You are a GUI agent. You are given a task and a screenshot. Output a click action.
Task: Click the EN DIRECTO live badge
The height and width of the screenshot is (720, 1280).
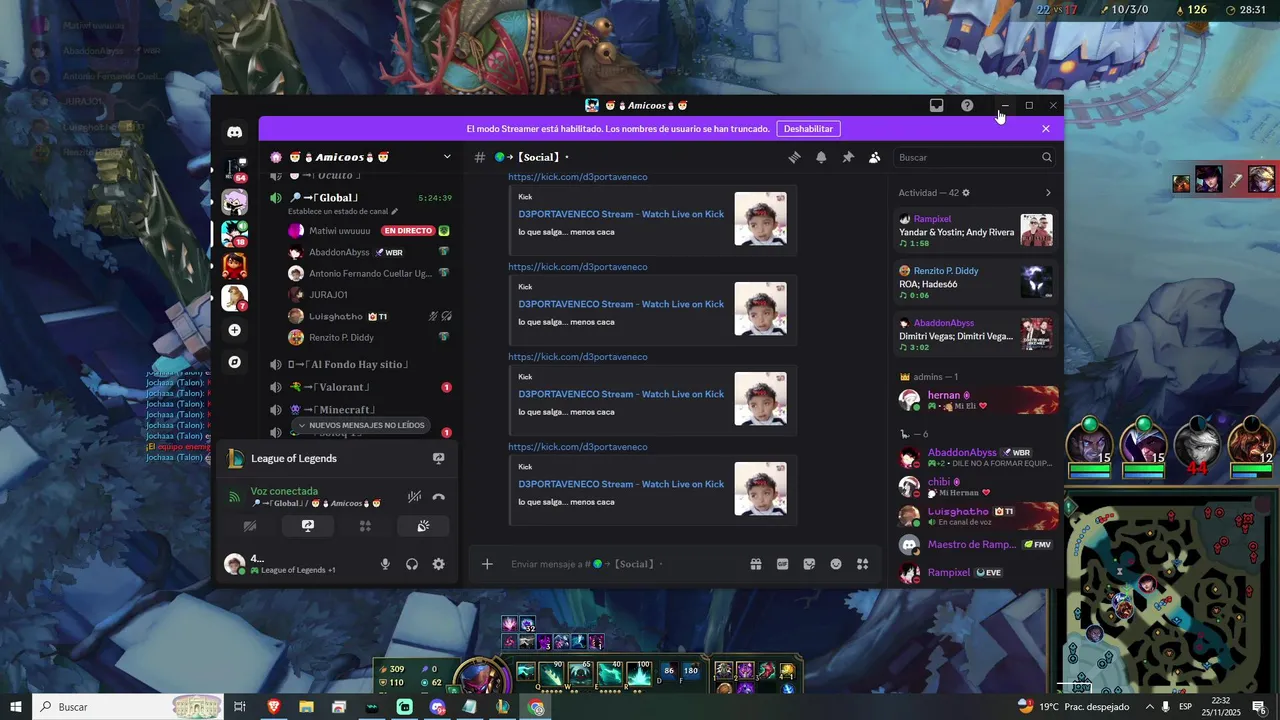(408, 231)
